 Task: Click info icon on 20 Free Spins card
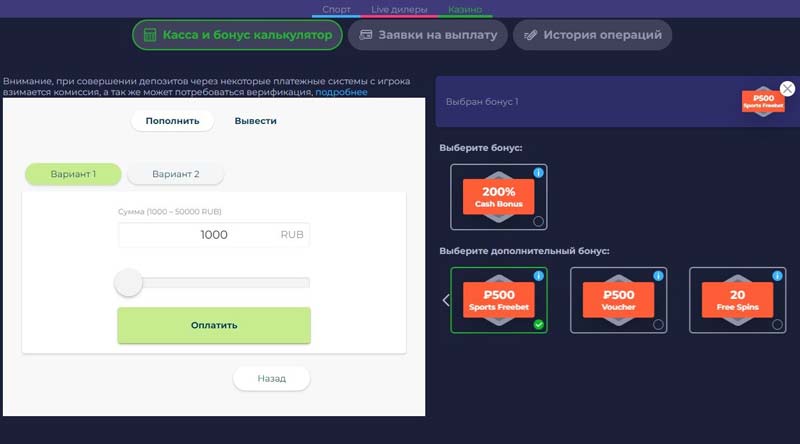(x=776, y=276)
